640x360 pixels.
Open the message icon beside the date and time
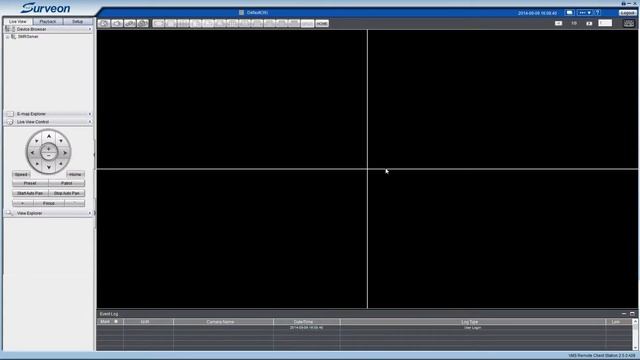point(569,13)
